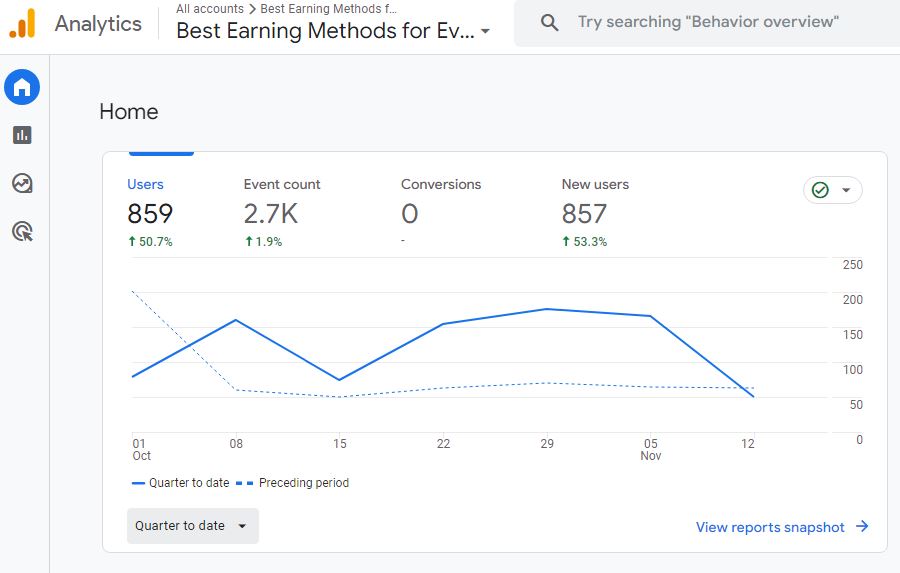Click the search magnifier icon
This screenshot has height=573, width=900.
click(x=549, y=22)
